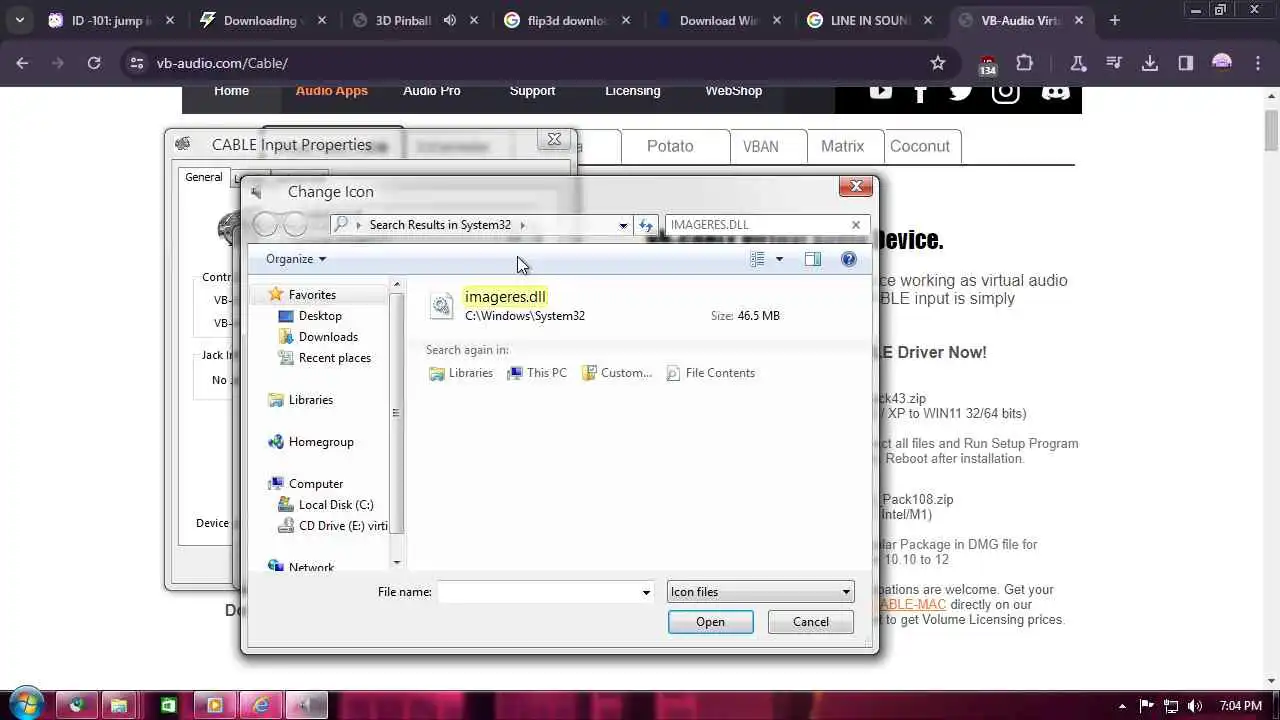
Task: Click the change view icon in Change Icon dialog
Action: pos(757,259)
